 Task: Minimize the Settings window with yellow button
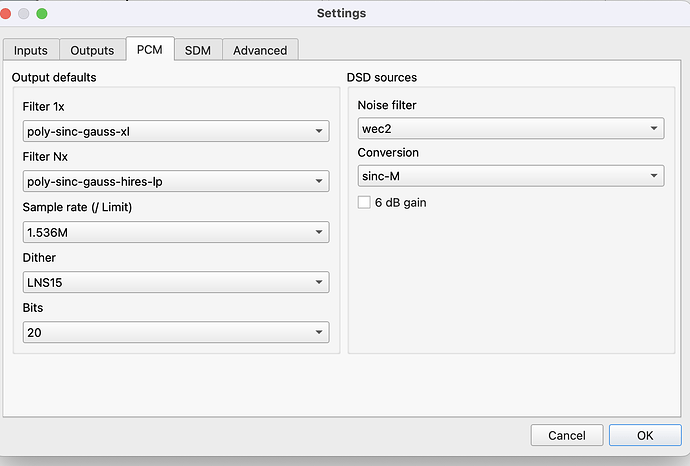[x=24, y=14]
